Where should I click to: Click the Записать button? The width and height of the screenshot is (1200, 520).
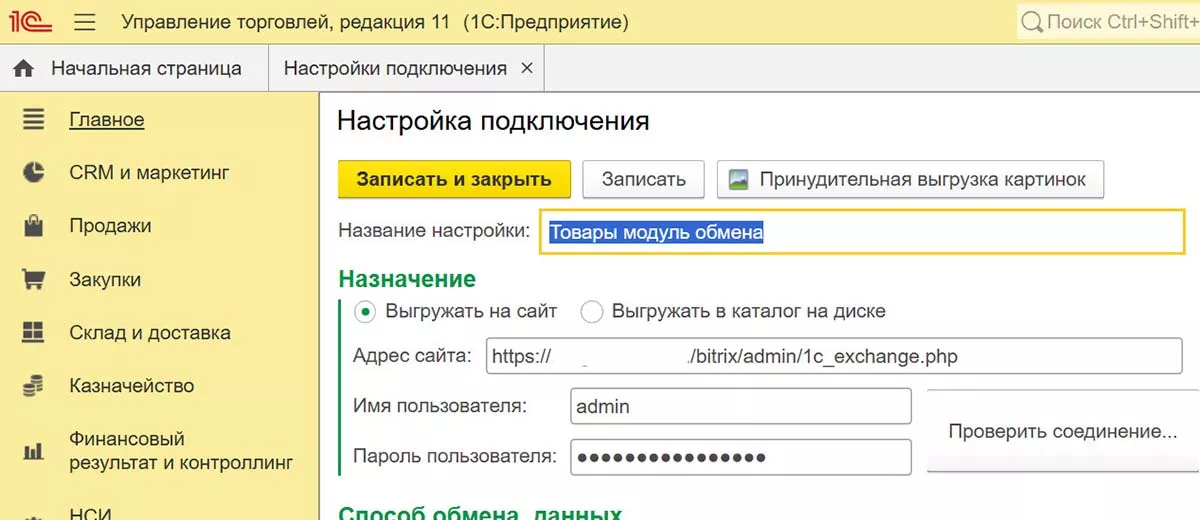click(644, 180)
